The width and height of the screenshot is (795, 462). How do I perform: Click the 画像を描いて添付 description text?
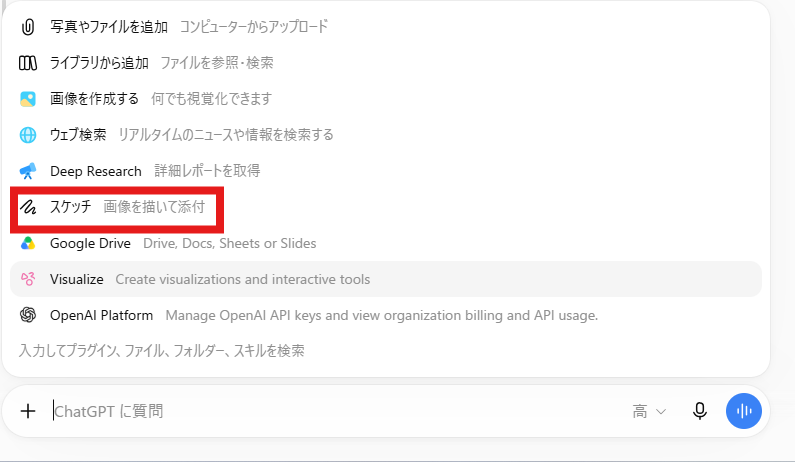154,207
